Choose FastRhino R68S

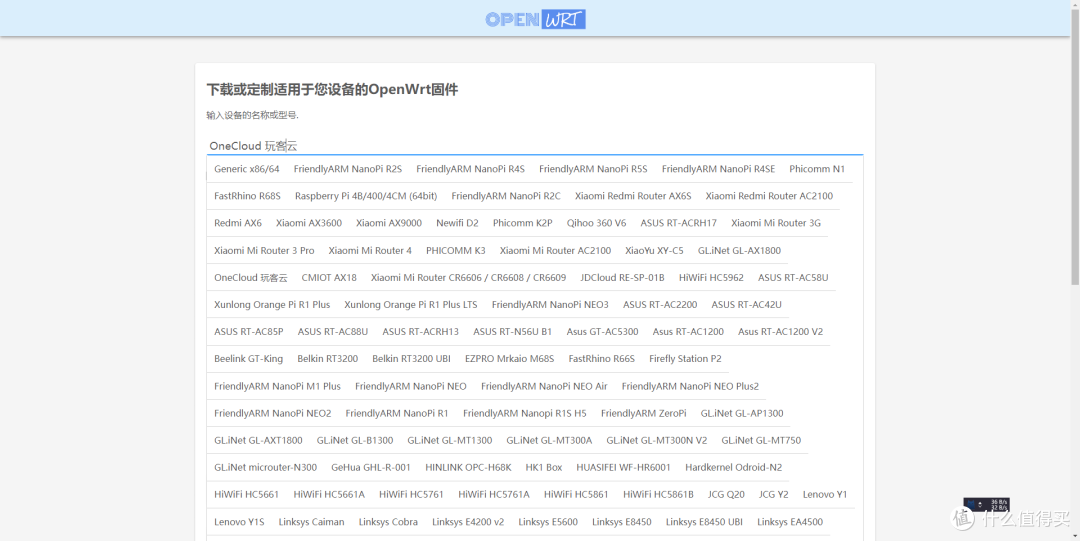point(247,196)
